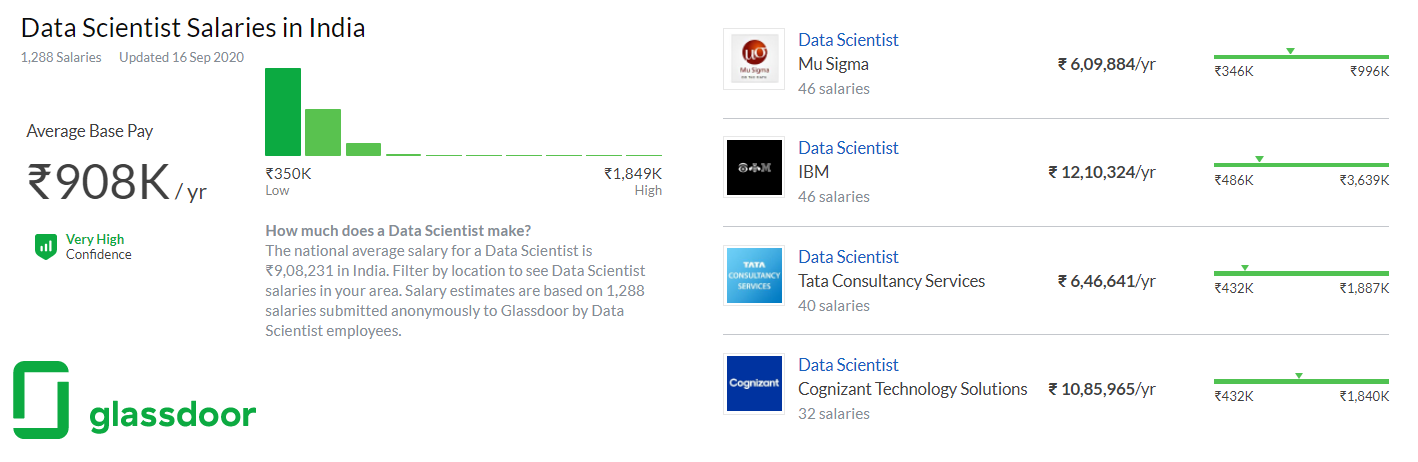Click the second histogram bar

click(323, 132)
